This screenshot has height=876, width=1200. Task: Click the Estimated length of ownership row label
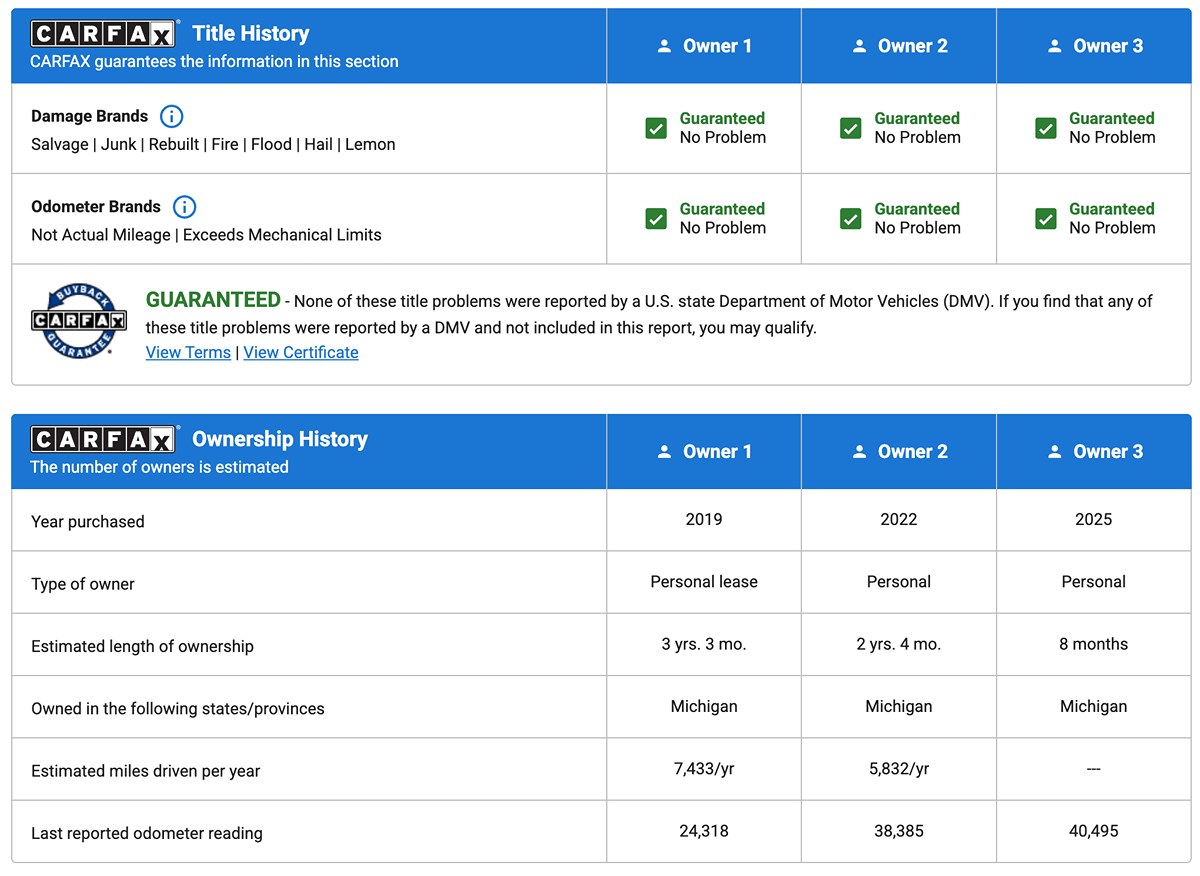(142, 646)
